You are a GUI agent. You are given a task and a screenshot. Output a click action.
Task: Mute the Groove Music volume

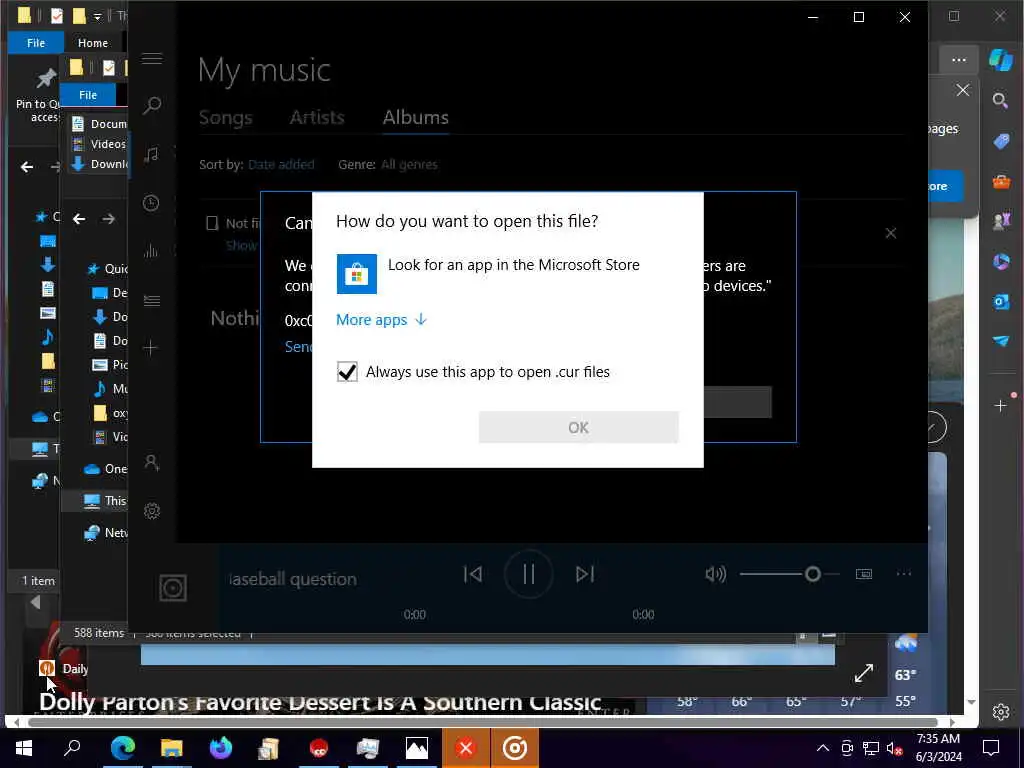click(716, 574)
